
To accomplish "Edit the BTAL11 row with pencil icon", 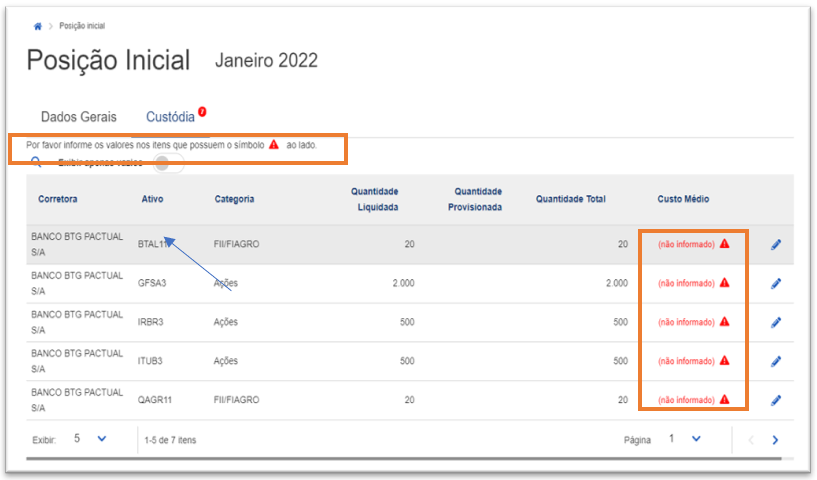I will pyautogui.click(x=776, y=245).
